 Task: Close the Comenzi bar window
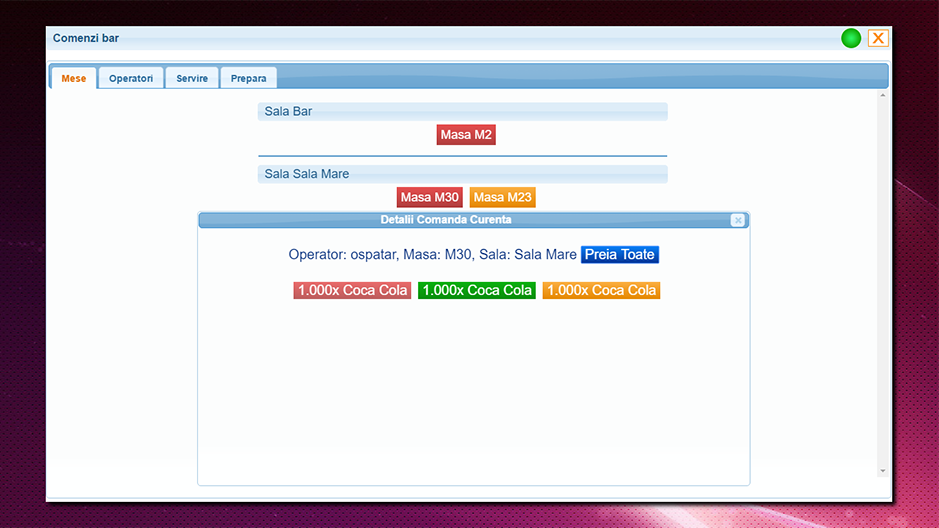[x=878, y=38]
